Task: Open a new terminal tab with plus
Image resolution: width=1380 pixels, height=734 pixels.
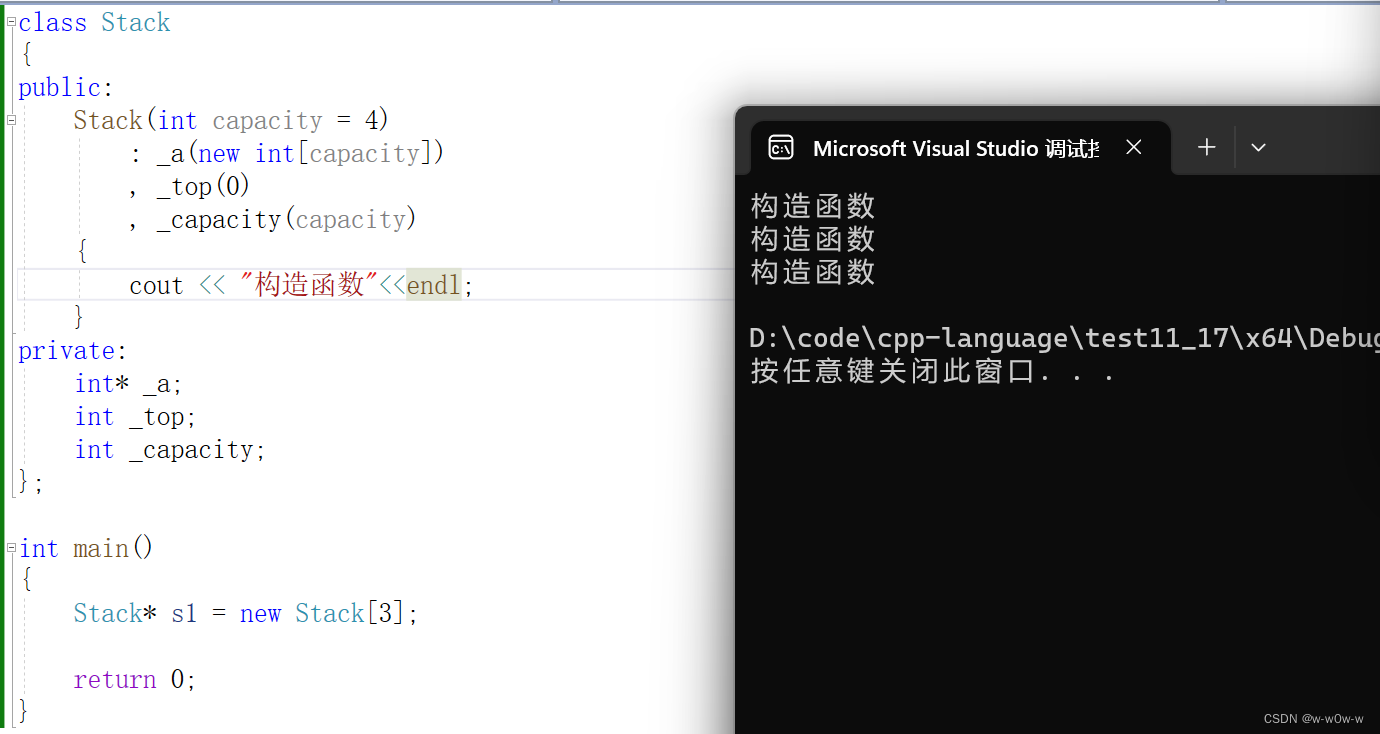Action: click(1207, 147)
